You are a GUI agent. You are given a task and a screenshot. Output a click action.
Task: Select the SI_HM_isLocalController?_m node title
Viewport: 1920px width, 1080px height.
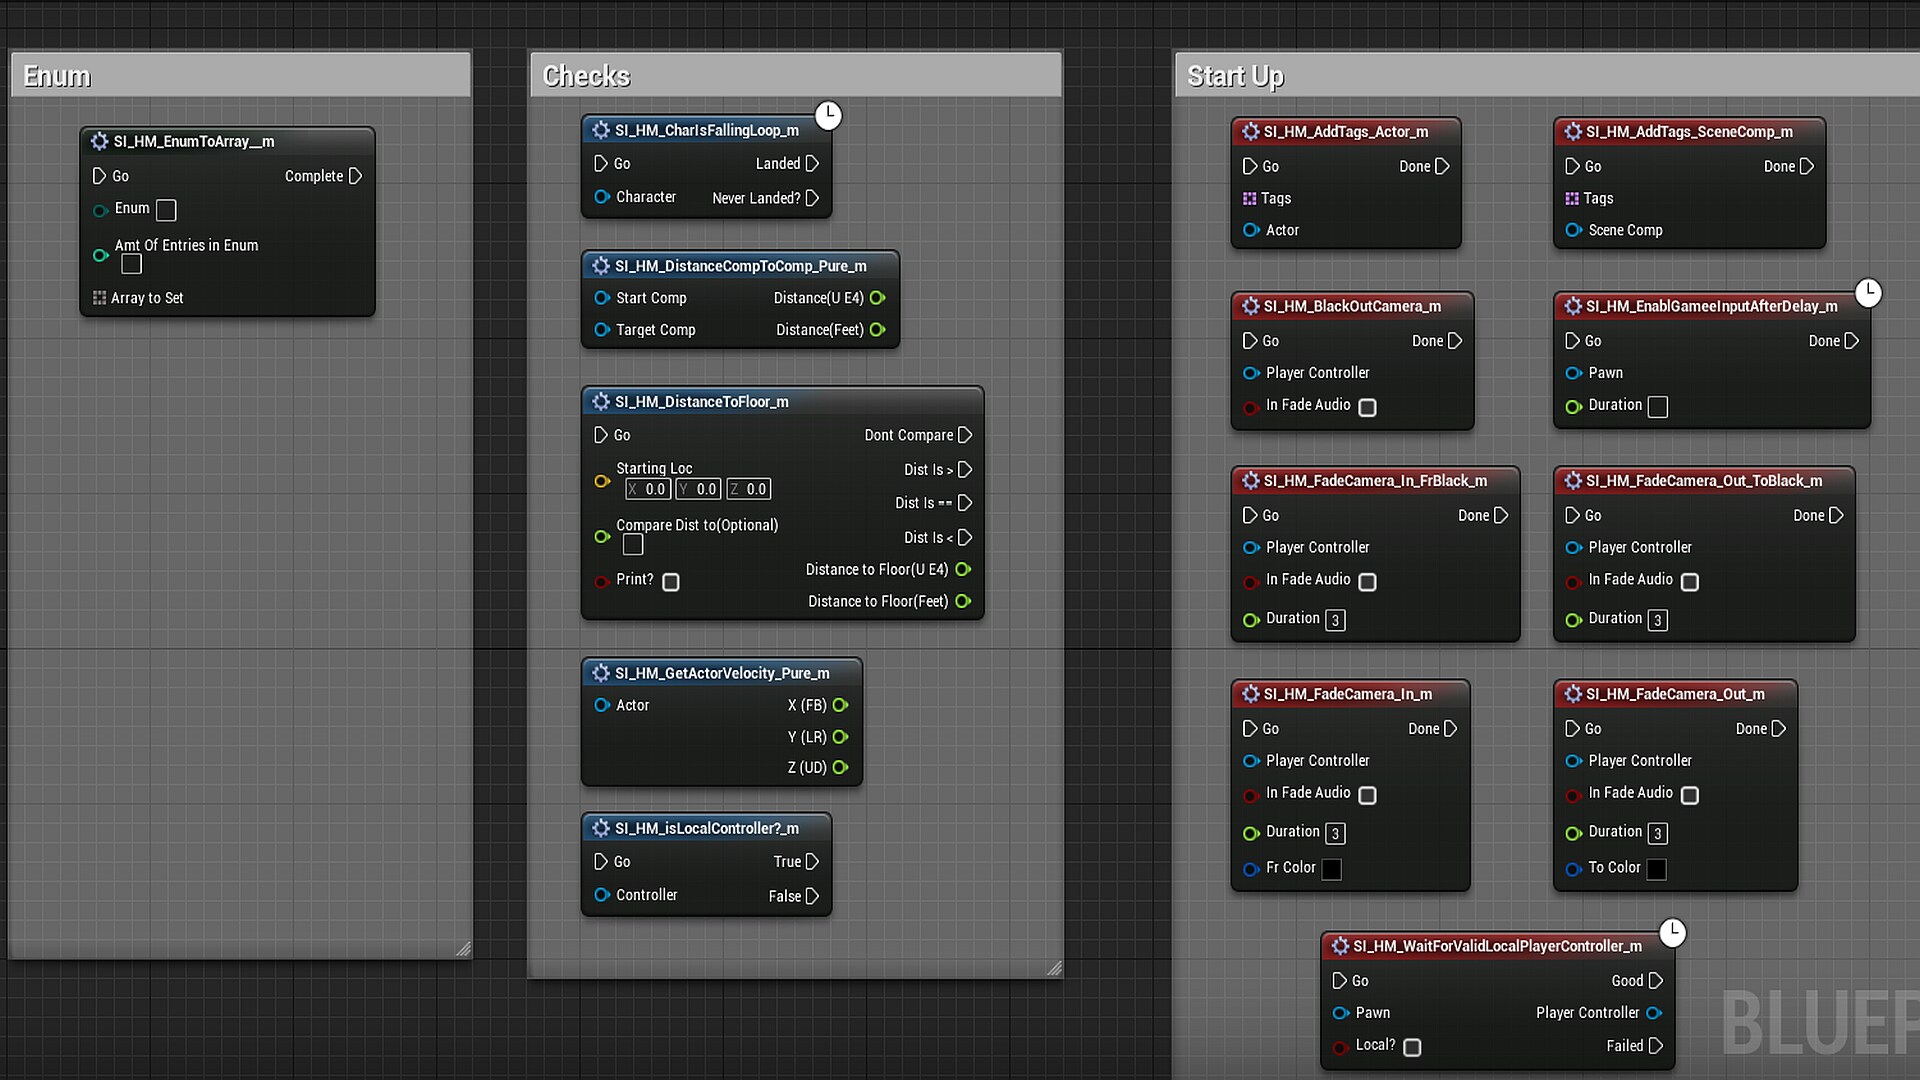pyautogui.click(x=706, y=828)
